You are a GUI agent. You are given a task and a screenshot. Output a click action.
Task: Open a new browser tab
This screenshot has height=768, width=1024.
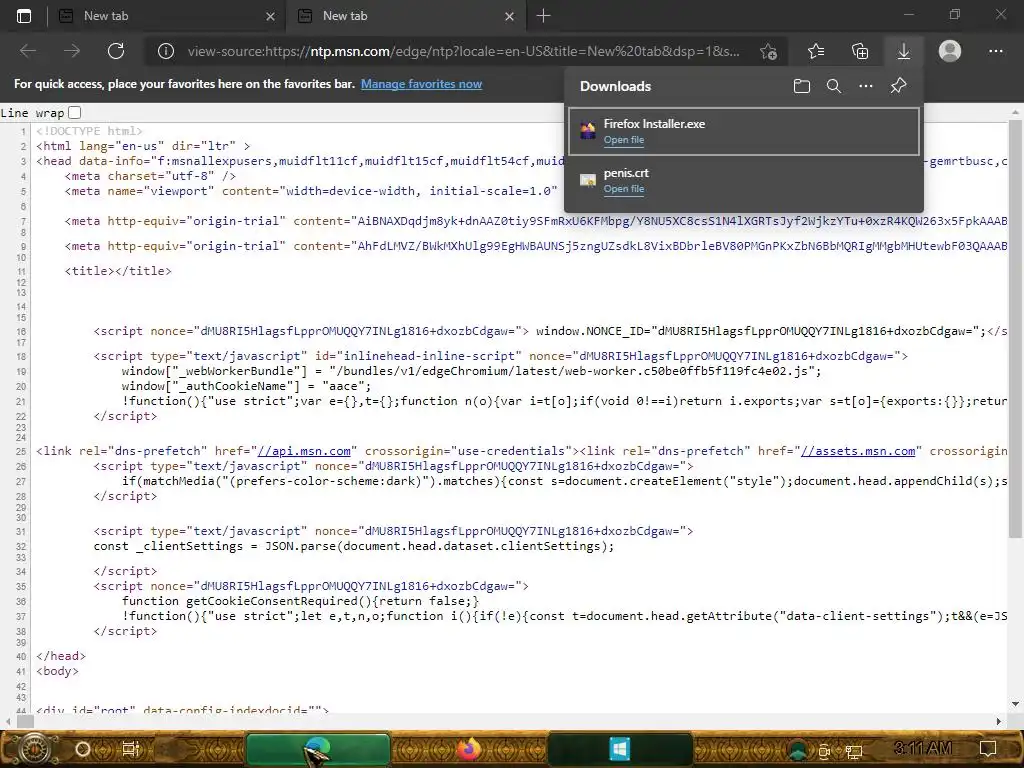(543, 16)
